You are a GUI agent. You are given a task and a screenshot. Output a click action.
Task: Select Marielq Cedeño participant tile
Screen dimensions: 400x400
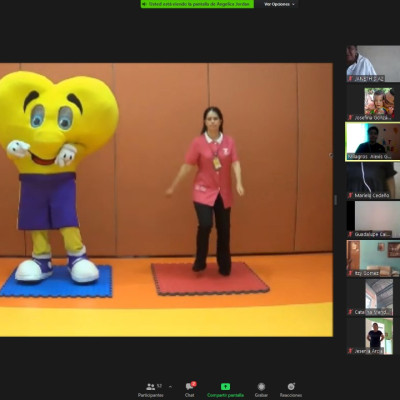(x=373, y=181)
